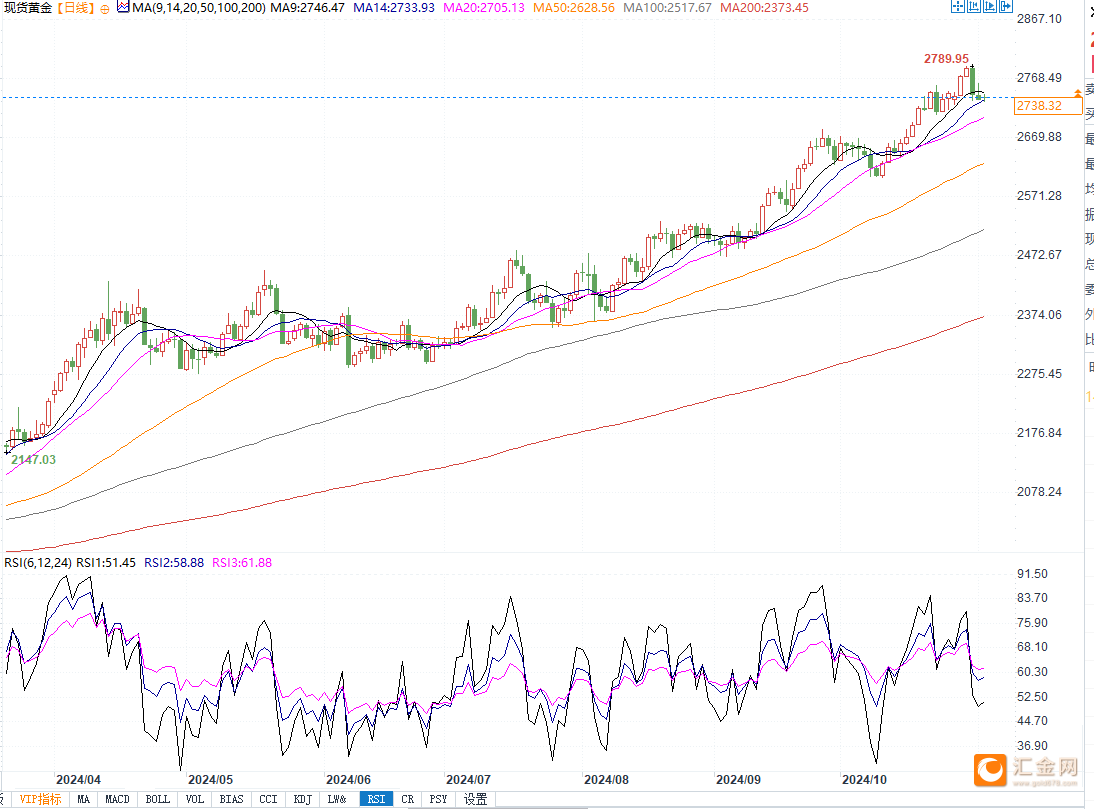The image size is (1094, 809).
Task: Click the 2024/07 date axis label
Action: click(468, 780)
